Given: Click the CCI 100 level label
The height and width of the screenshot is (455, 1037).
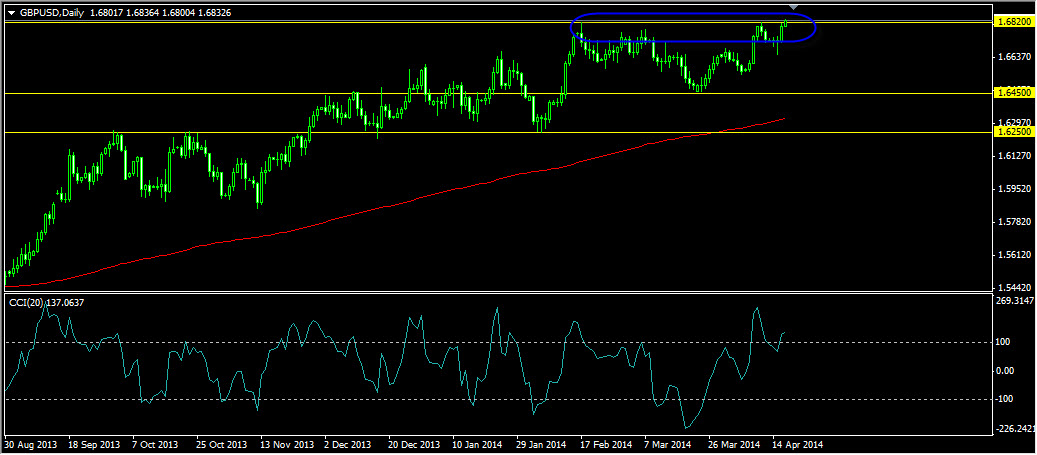Looking at the screenshot, I should pos(1004,342).
